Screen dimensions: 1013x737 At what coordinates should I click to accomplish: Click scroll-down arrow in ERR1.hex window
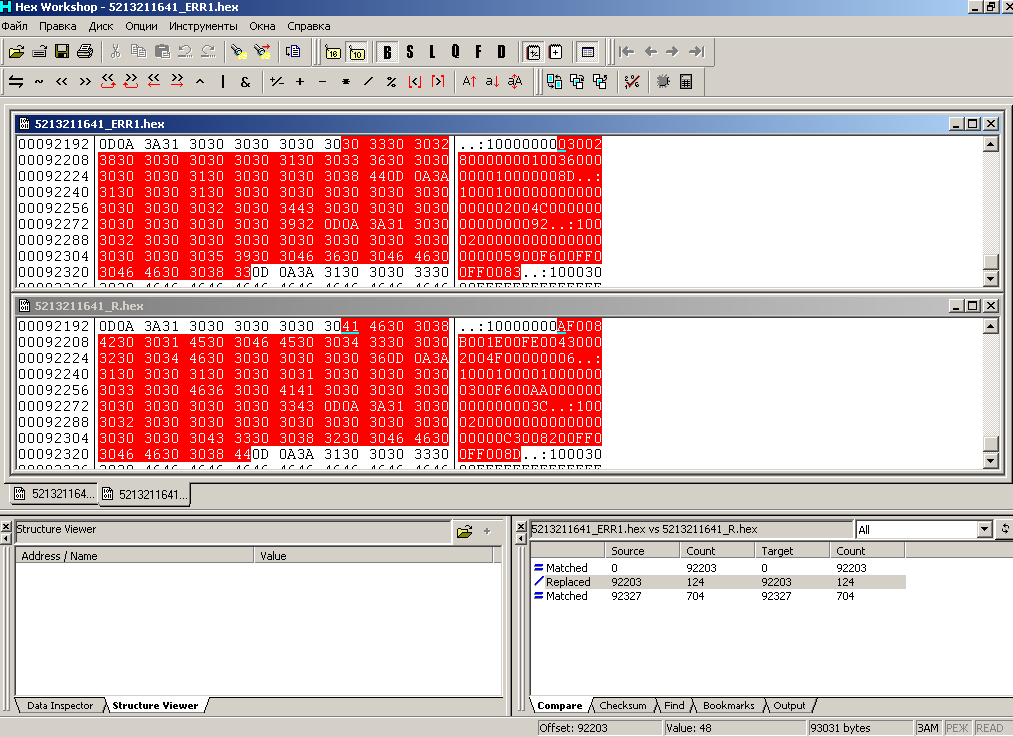990,278
